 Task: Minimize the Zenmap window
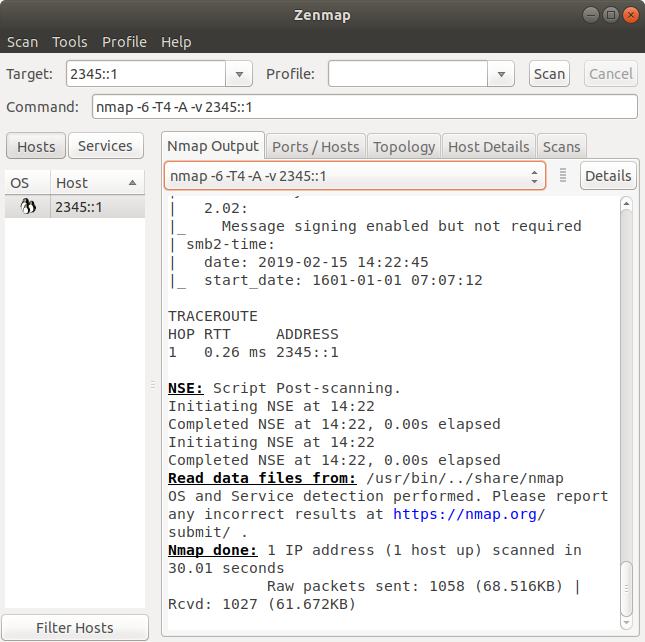tap(586, 14)
